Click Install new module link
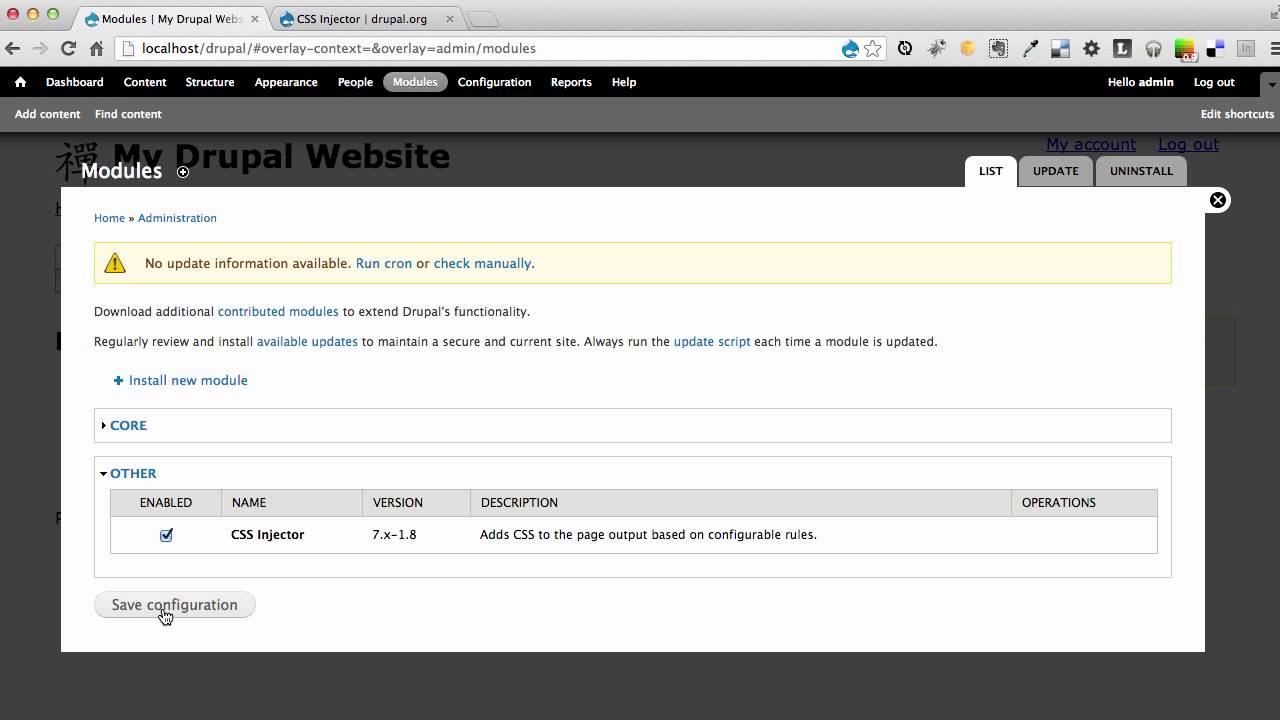This screenshot has height=720, width=1280. [188, 380]
